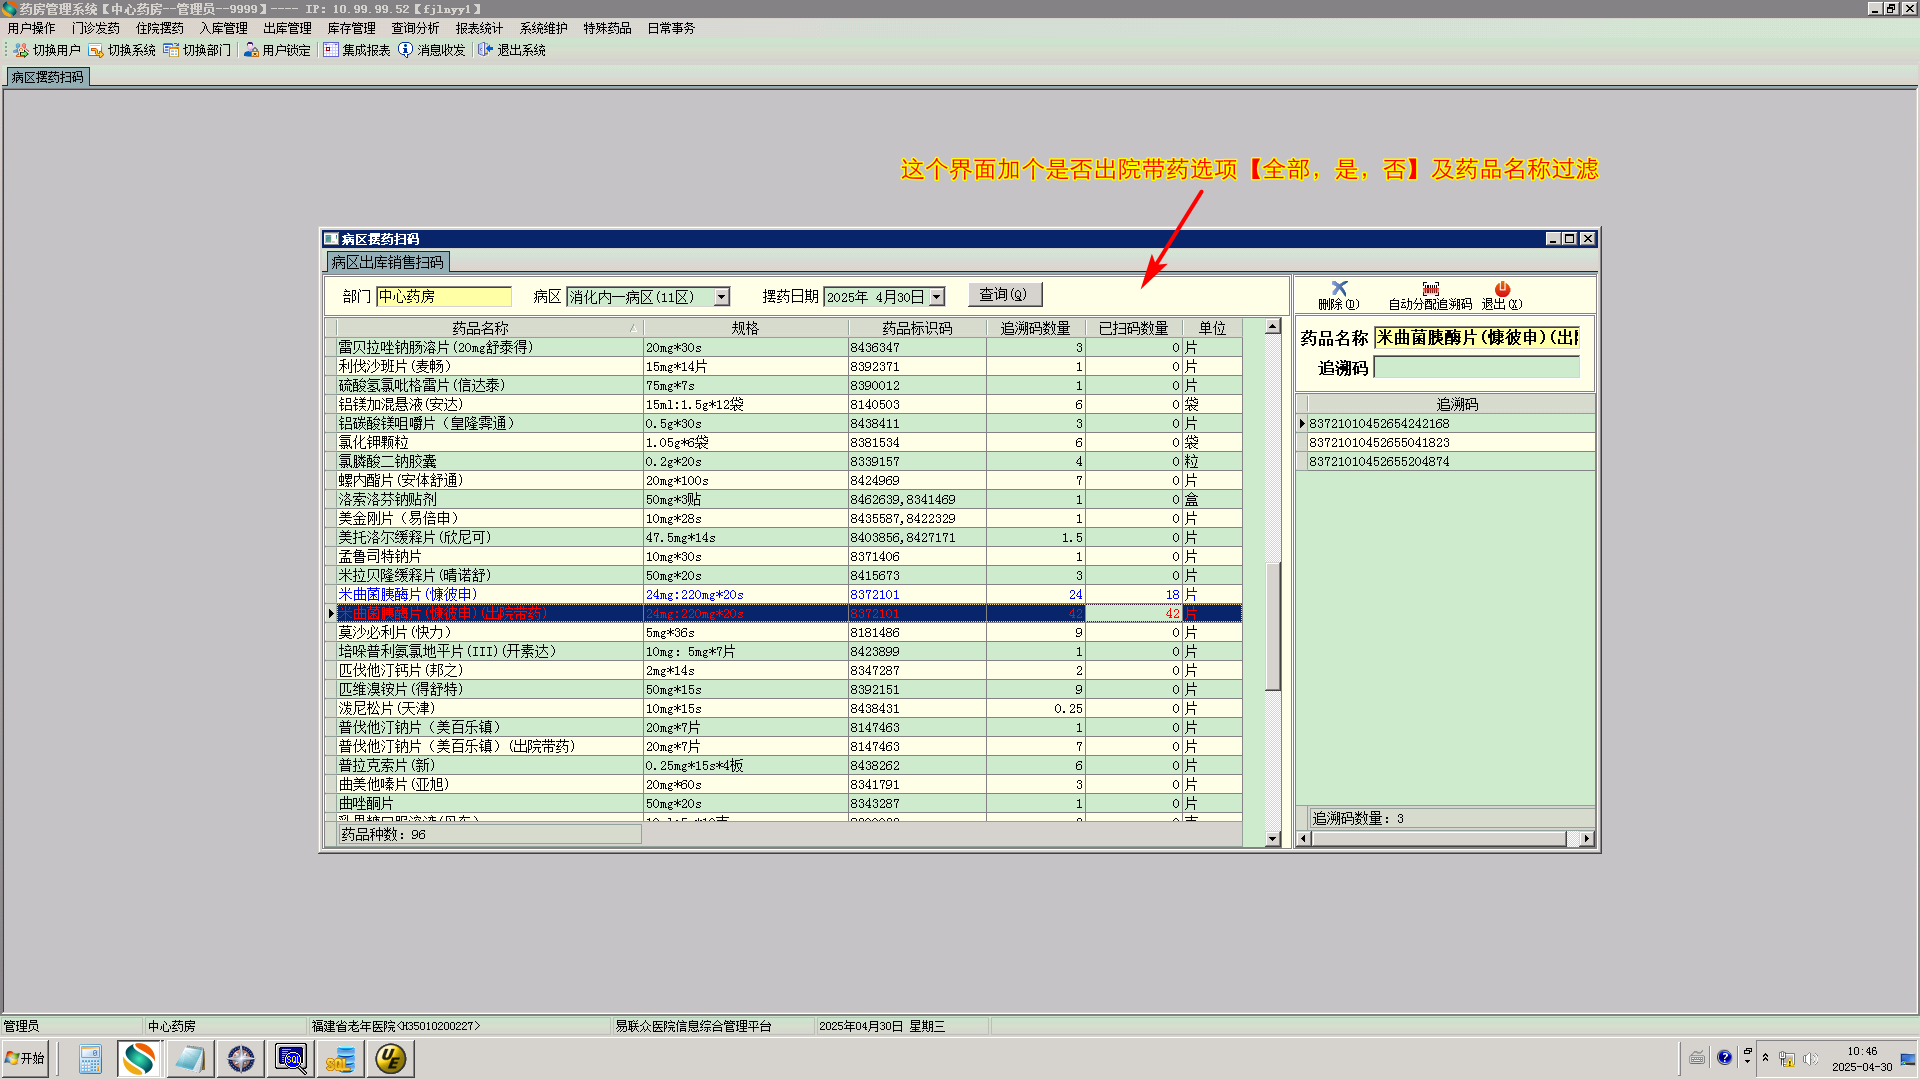Click the 用户锁定 lock user icon
This screenshot has height=1080, width=1920.
click(x=251, y=50)
